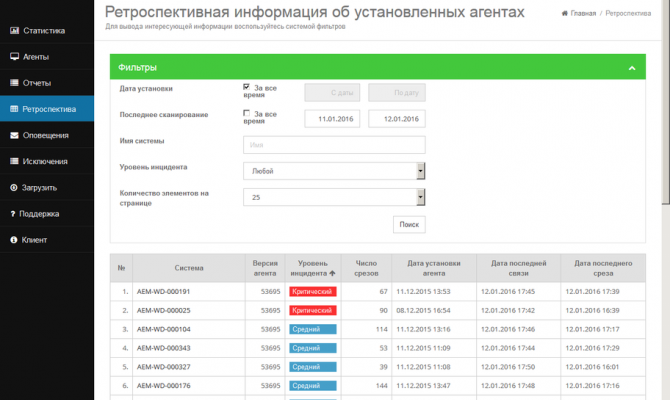Click the 12.01.2016 scan end date field

pos(397,119)
